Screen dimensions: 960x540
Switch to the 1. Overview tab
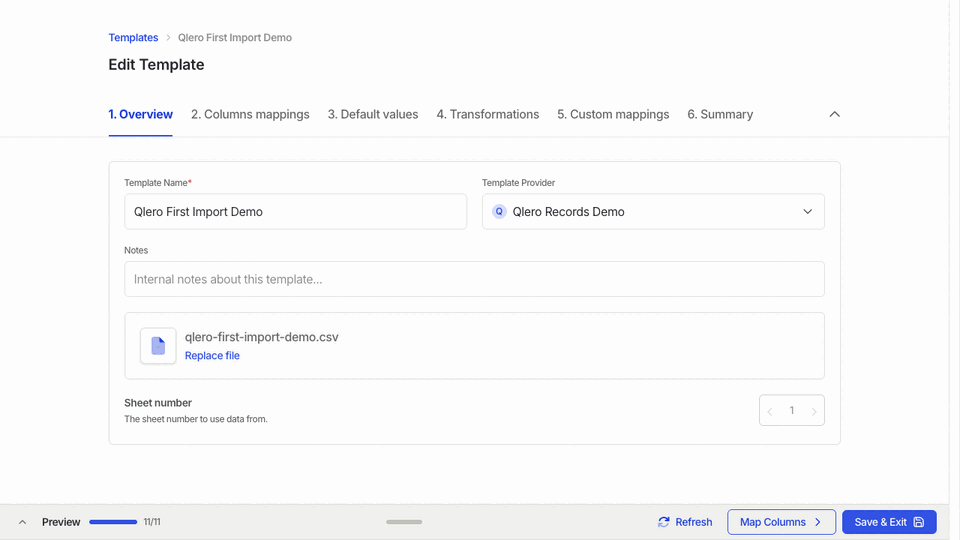[x=140, y=114]
